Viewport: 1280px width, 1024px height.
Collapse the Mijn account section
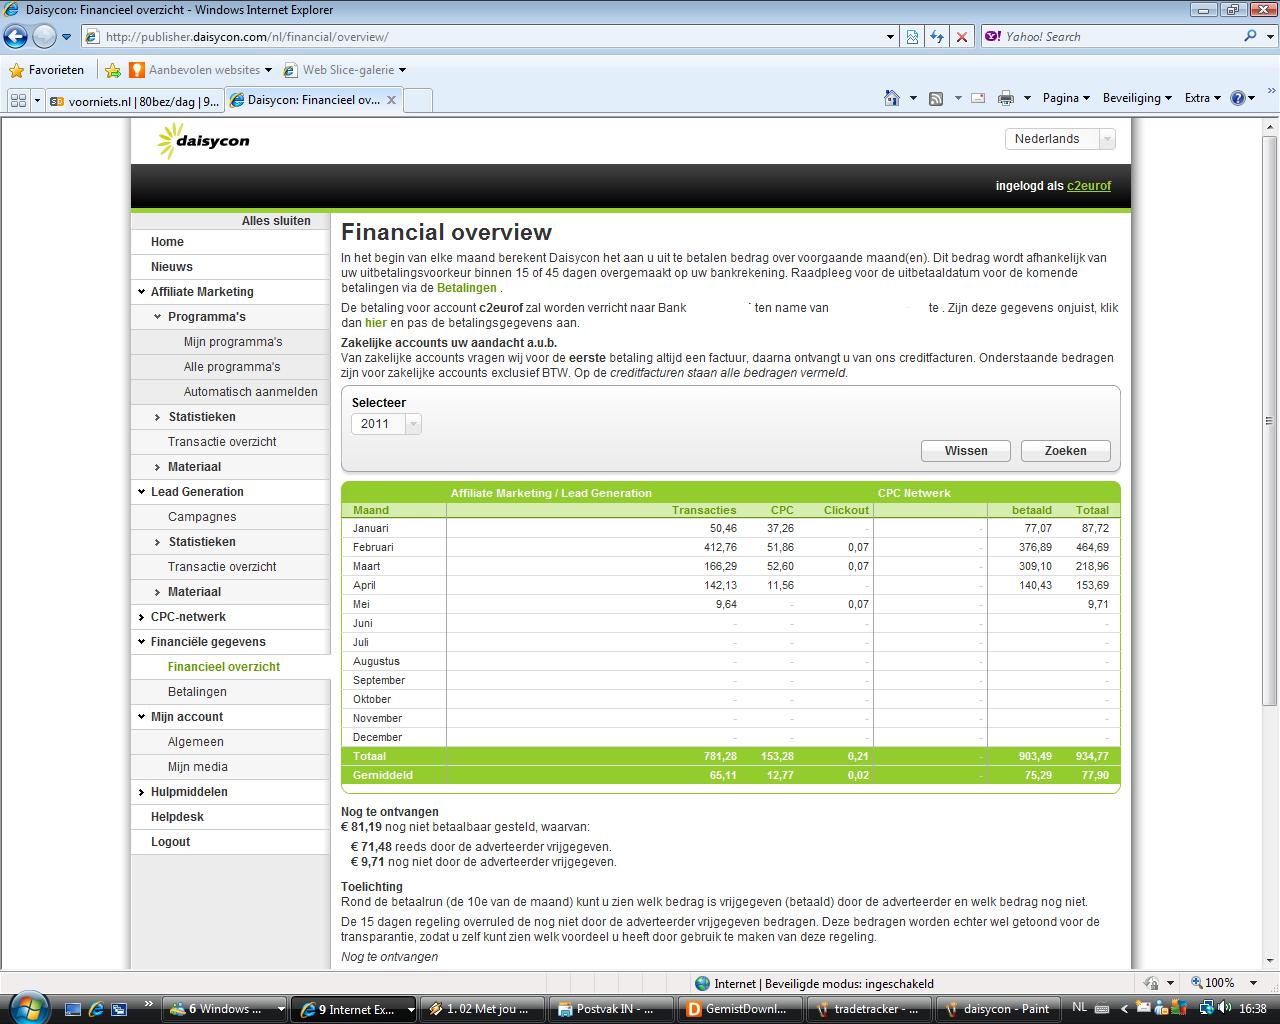tap(142, 717)
